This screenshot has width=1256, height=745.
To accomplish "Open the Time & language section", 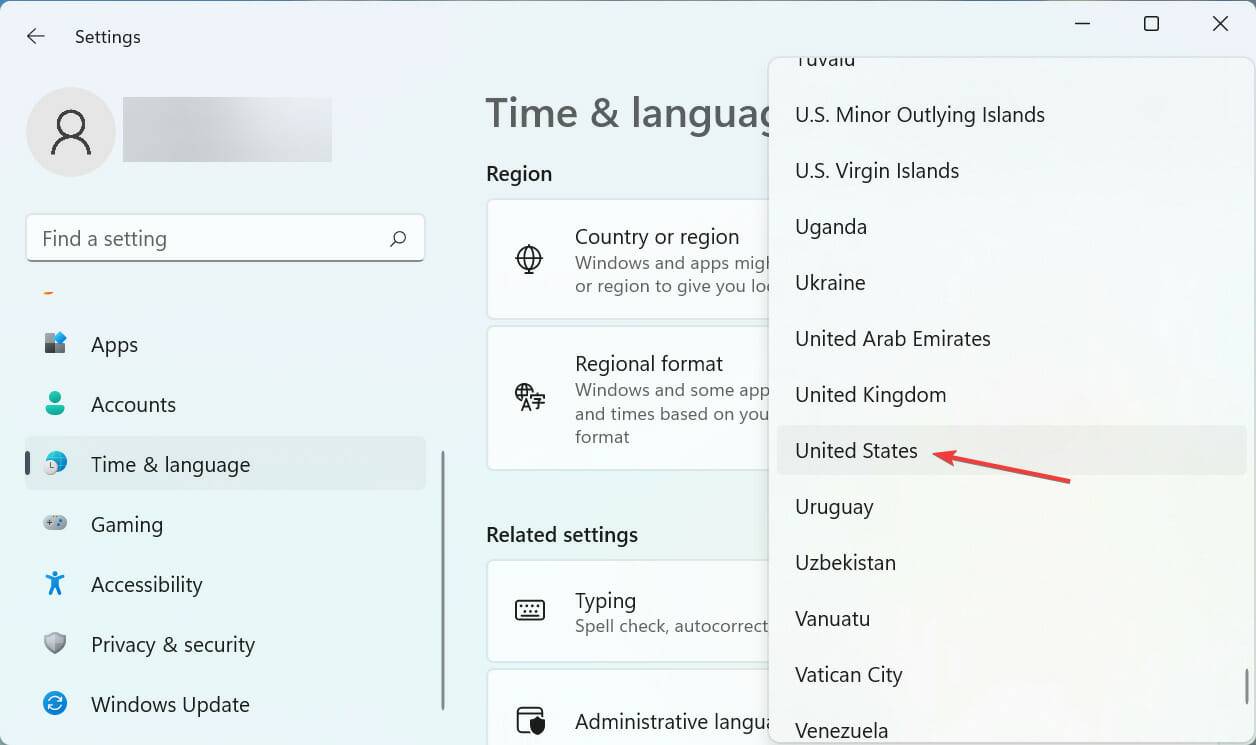I will [170, 464].
